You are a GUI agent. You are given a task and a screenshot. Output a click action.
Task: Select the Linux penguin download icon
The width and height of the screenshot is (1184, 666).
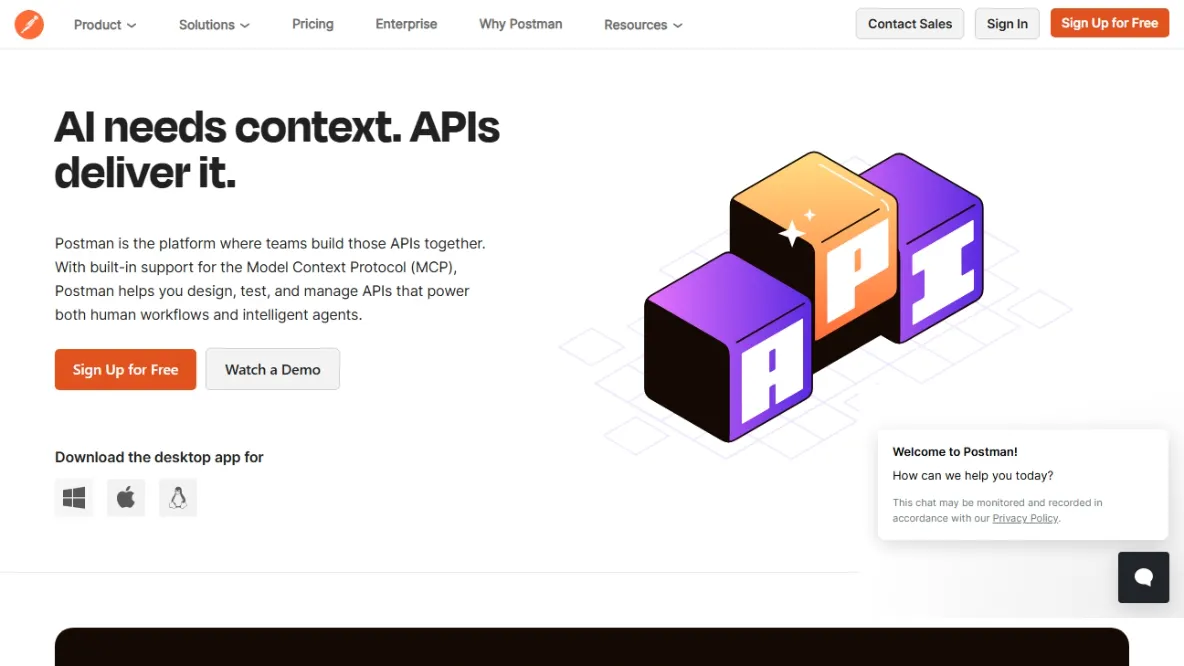tap(178, 497)
